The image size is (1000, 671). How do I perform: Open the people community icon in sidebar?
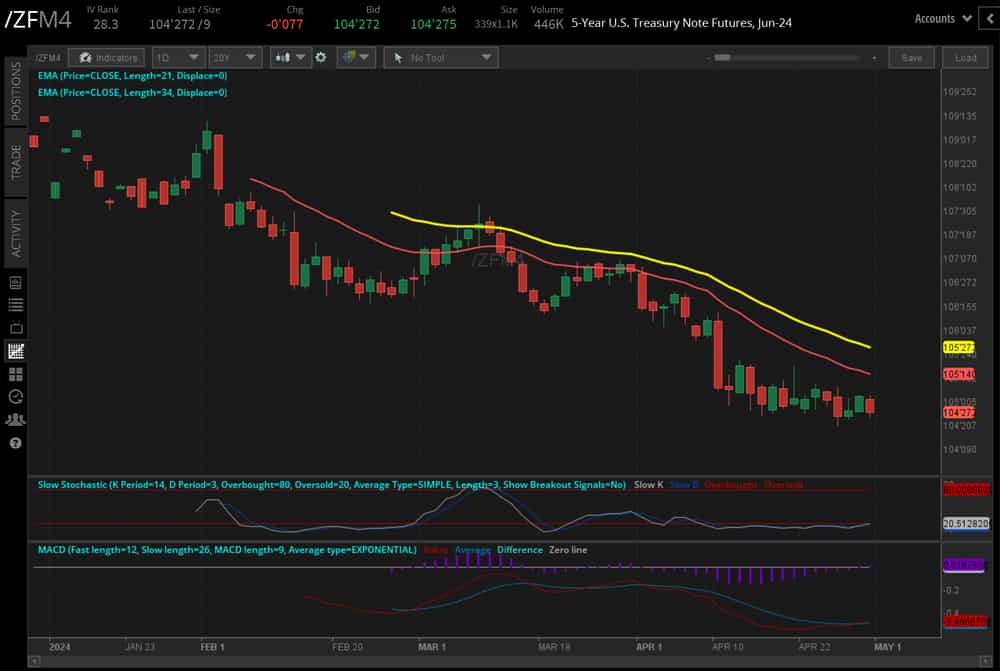15,420
